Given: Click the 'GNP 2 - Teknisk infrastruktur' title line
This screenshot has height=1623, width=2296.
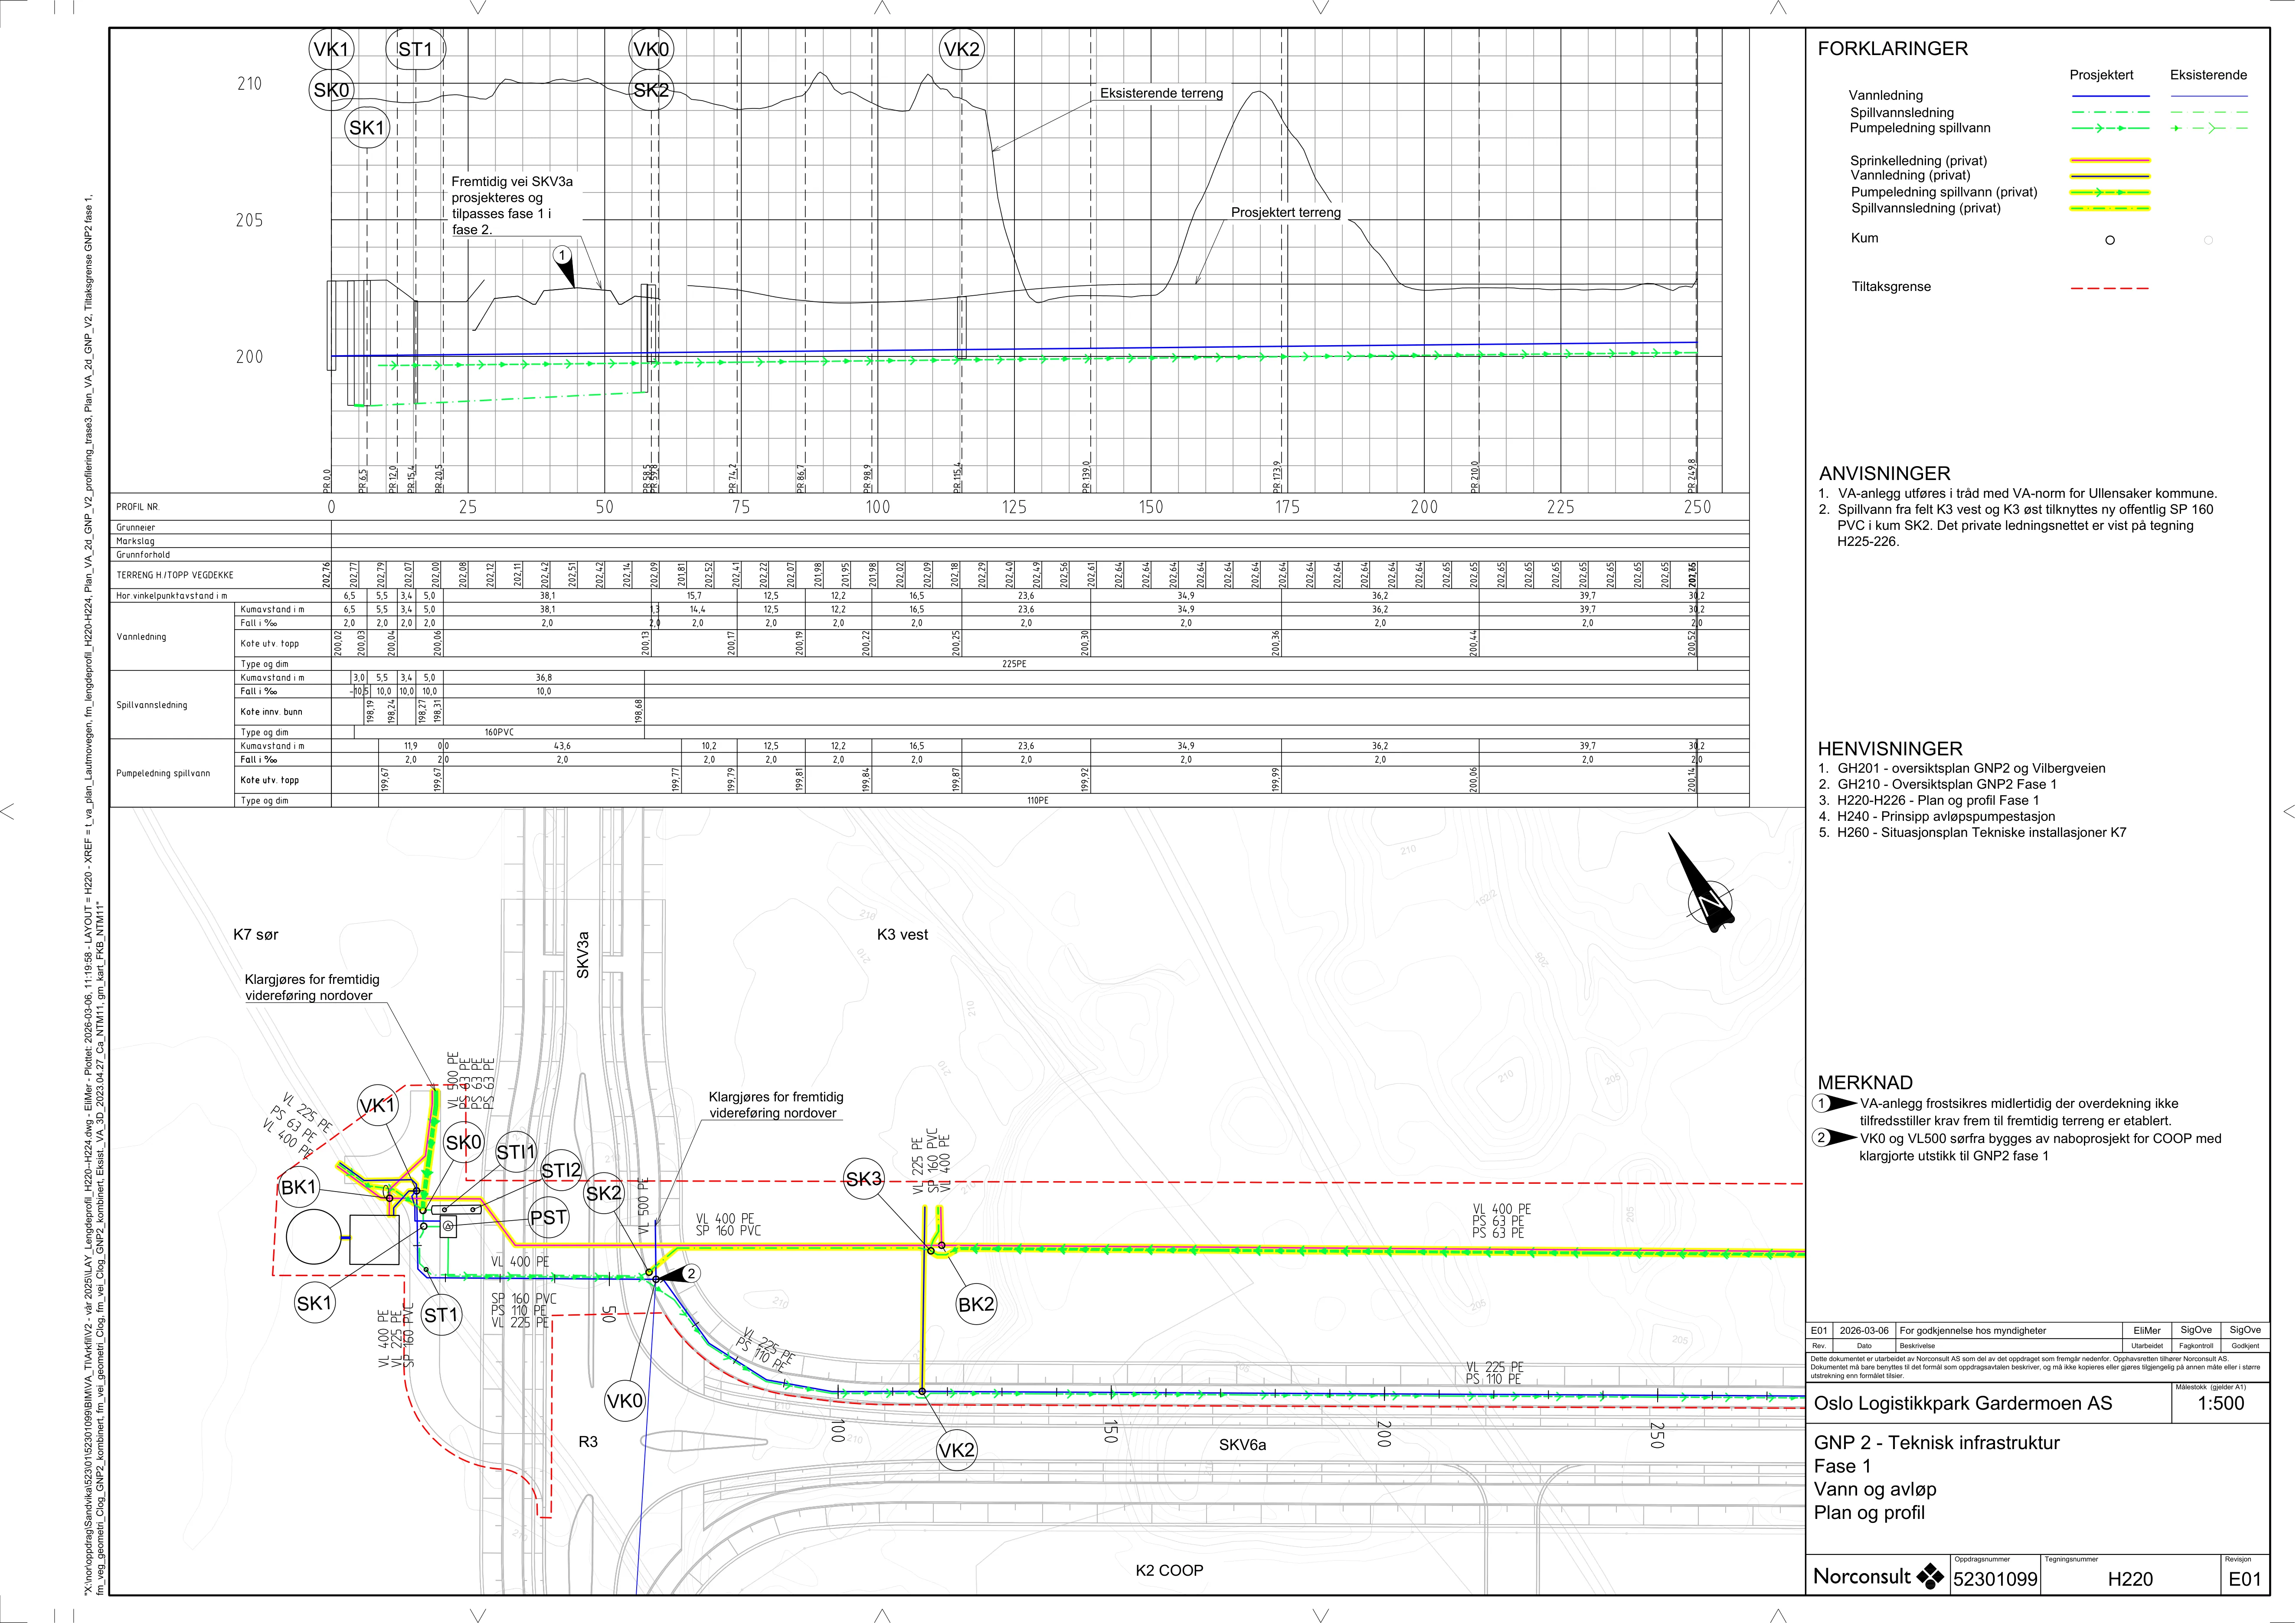Looking at the screenshot, I should tap(1937, 1443).
